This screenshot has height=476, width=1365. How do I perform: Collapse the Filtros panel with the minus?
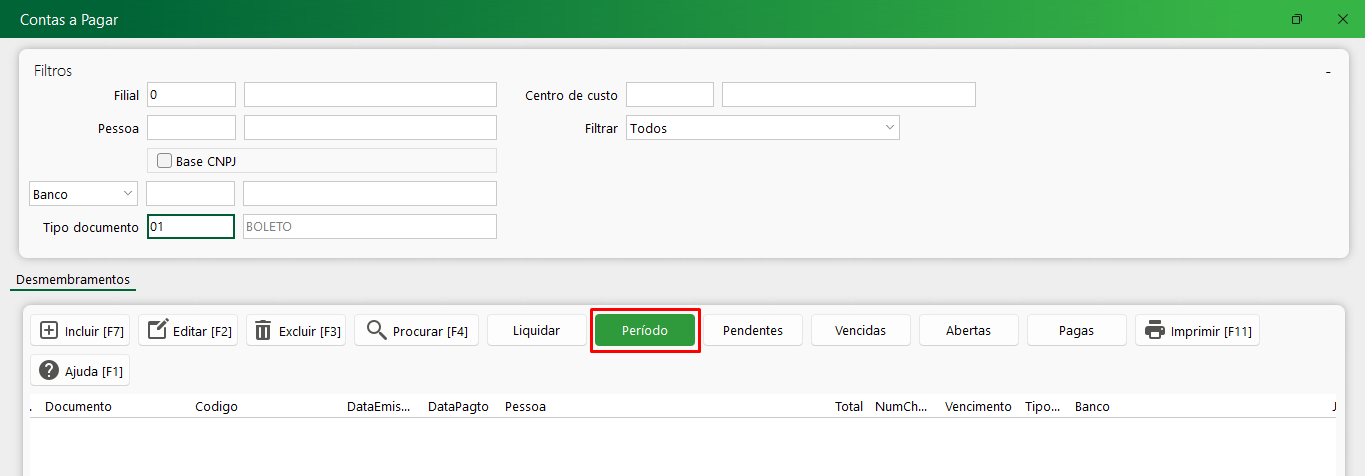[1328, 72]
